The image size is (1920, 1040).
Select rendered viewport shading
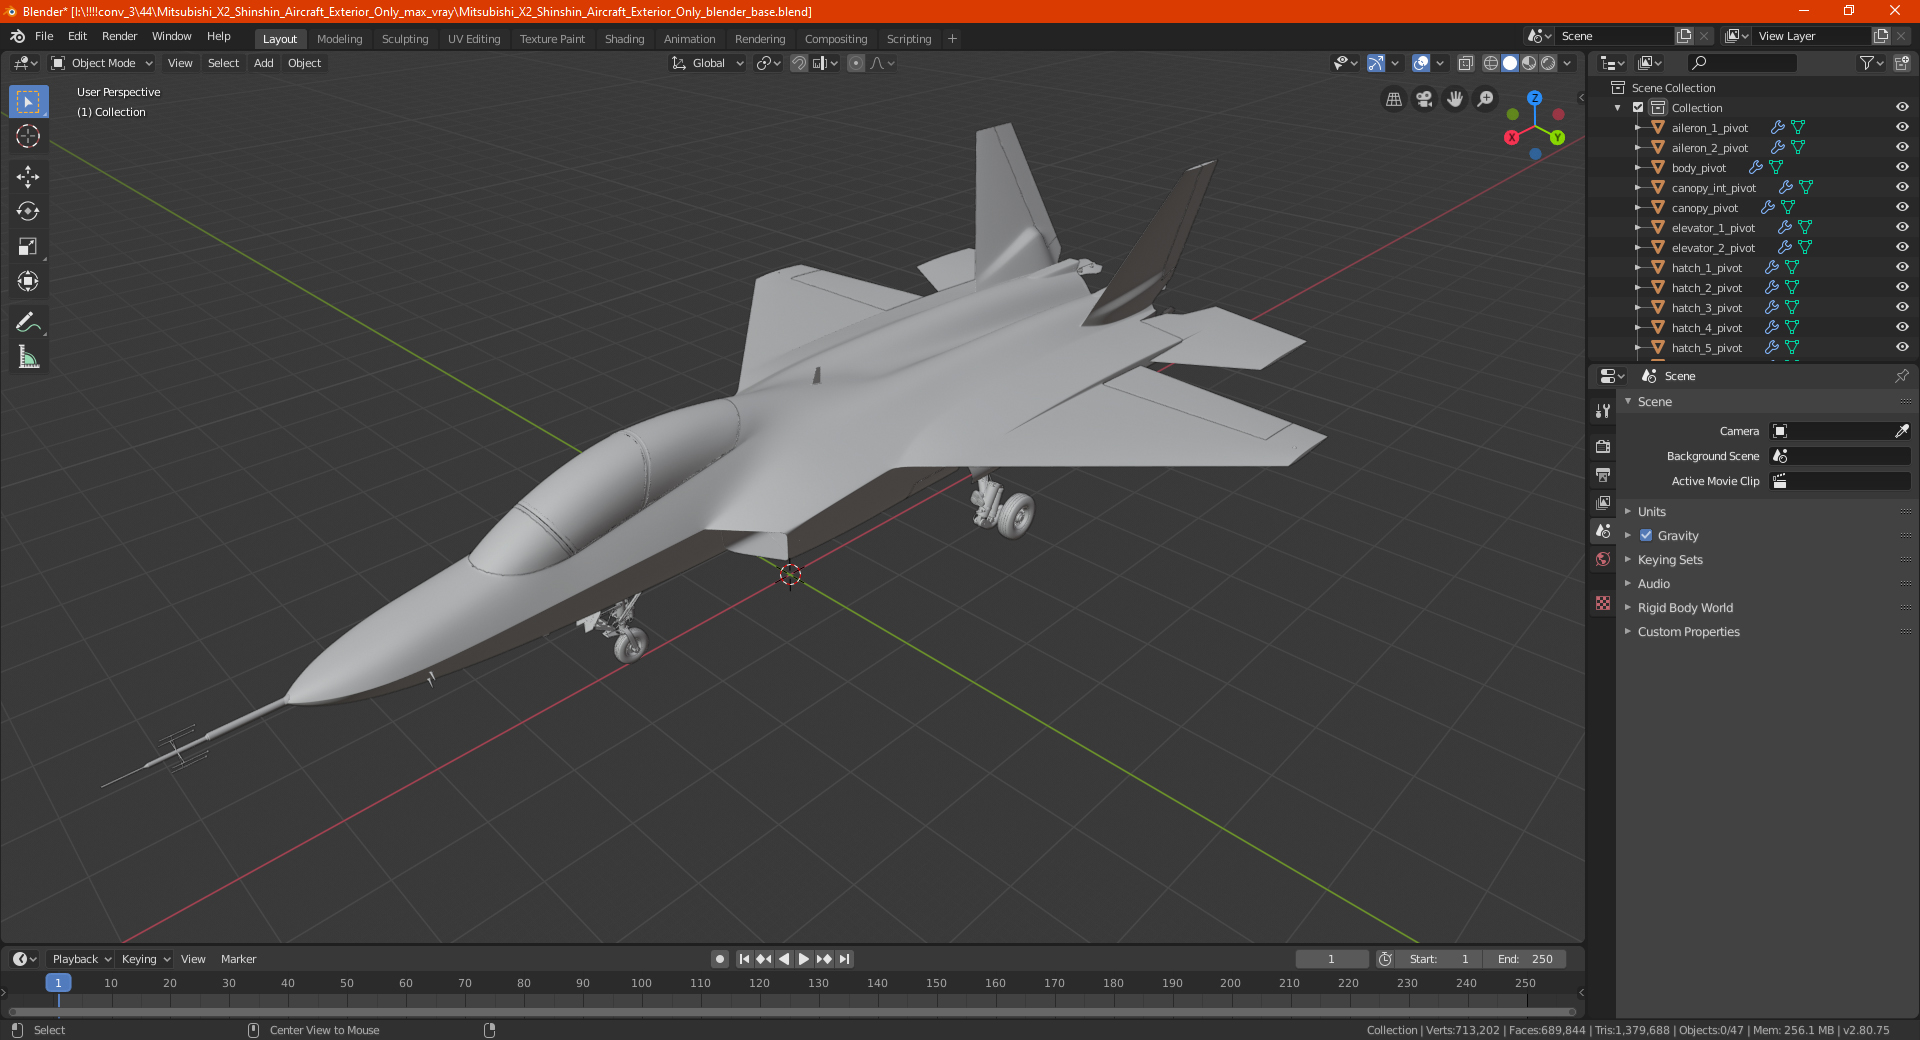coord(1548,63)
